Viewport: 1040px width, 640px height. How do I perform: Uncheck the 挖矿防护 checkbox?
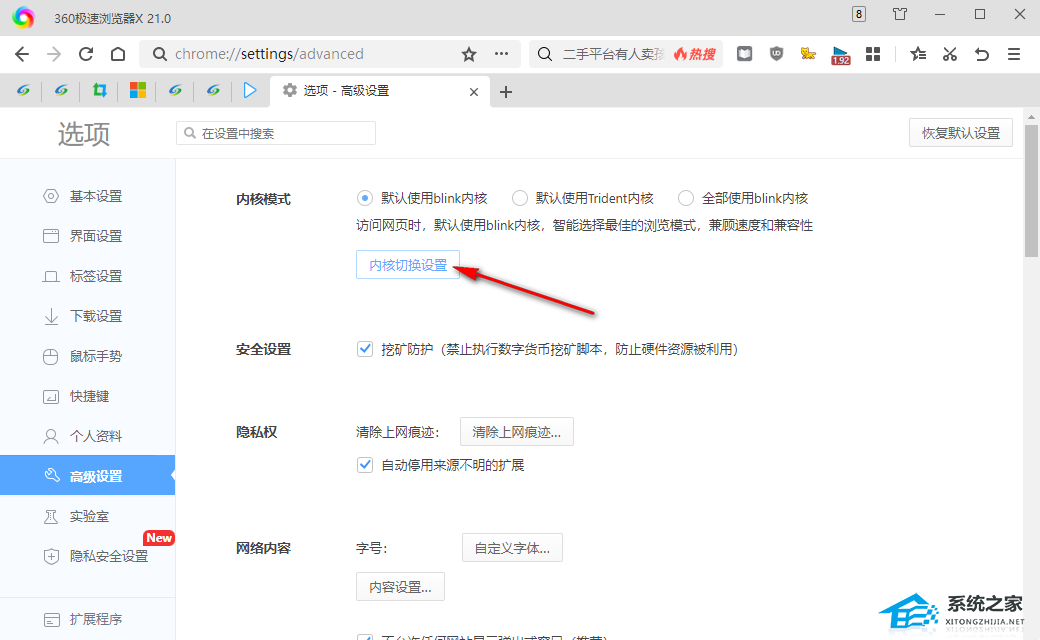click(x=365, y=349)
